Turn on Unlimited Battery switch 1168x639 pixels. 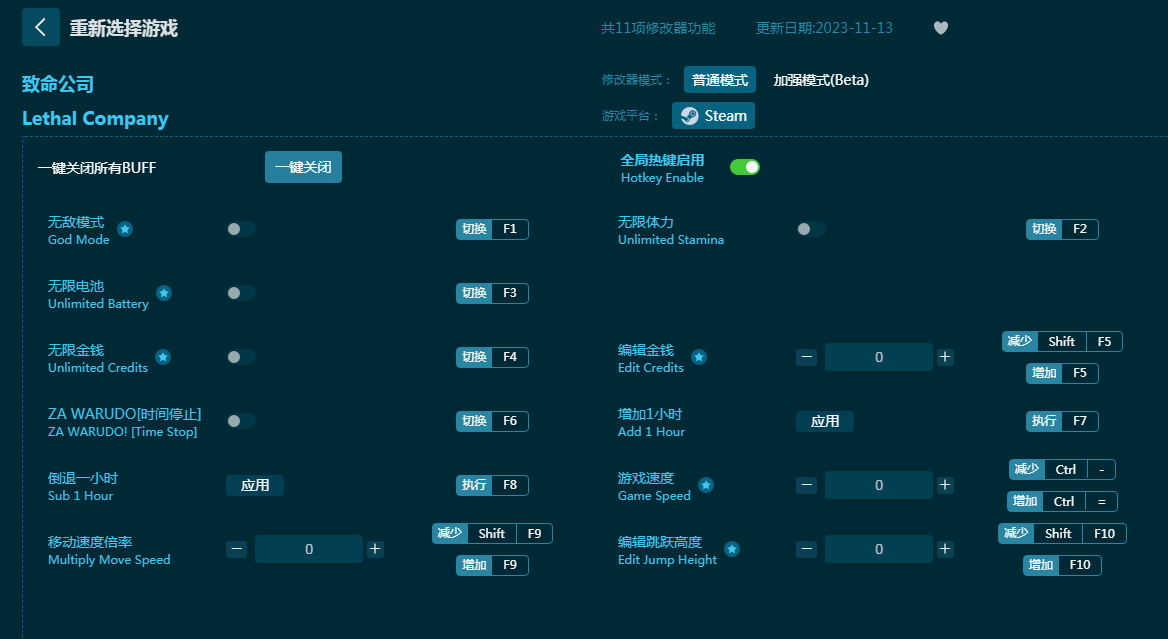[x=241, y=293]
